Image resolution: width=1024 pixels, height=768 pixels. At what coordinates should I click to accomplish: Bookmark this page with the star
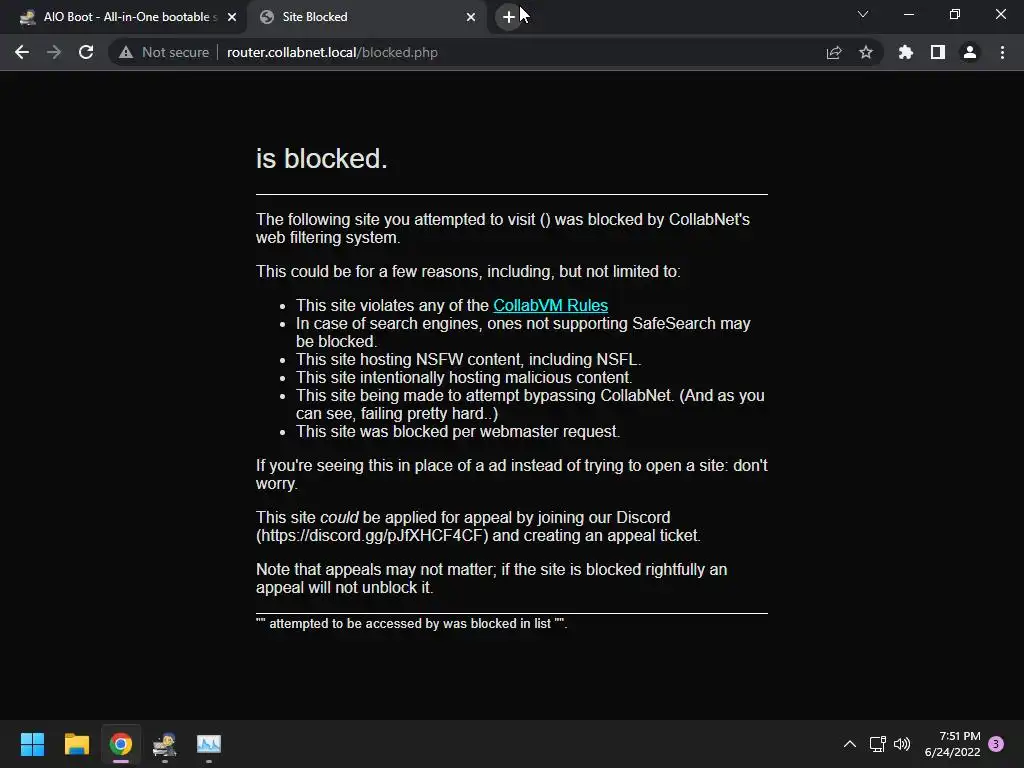[866, 52]
